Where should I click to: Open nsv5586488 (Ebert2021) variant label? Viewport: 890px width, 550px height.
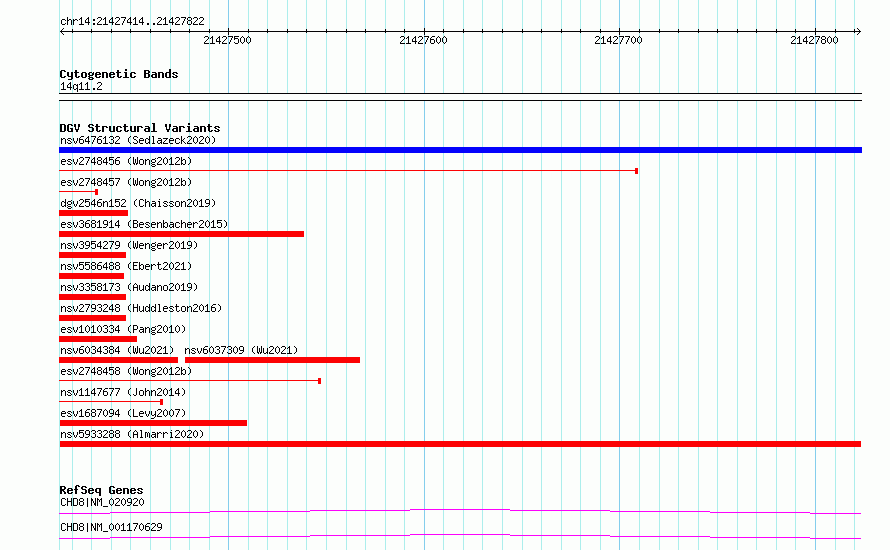tap(126, 266)
